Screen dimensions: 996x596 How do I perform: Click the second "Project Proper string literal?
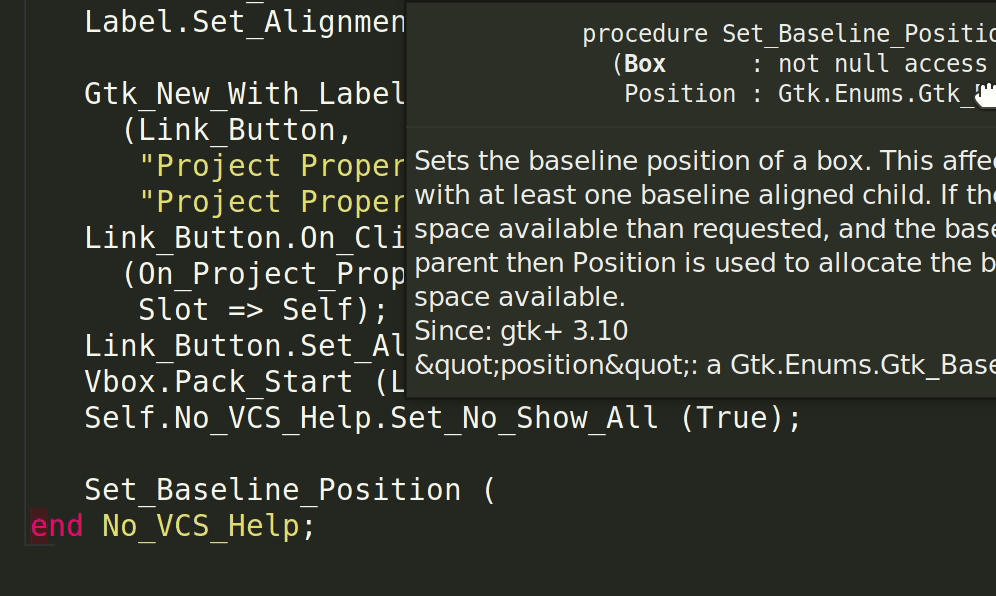tap(272, 202)
